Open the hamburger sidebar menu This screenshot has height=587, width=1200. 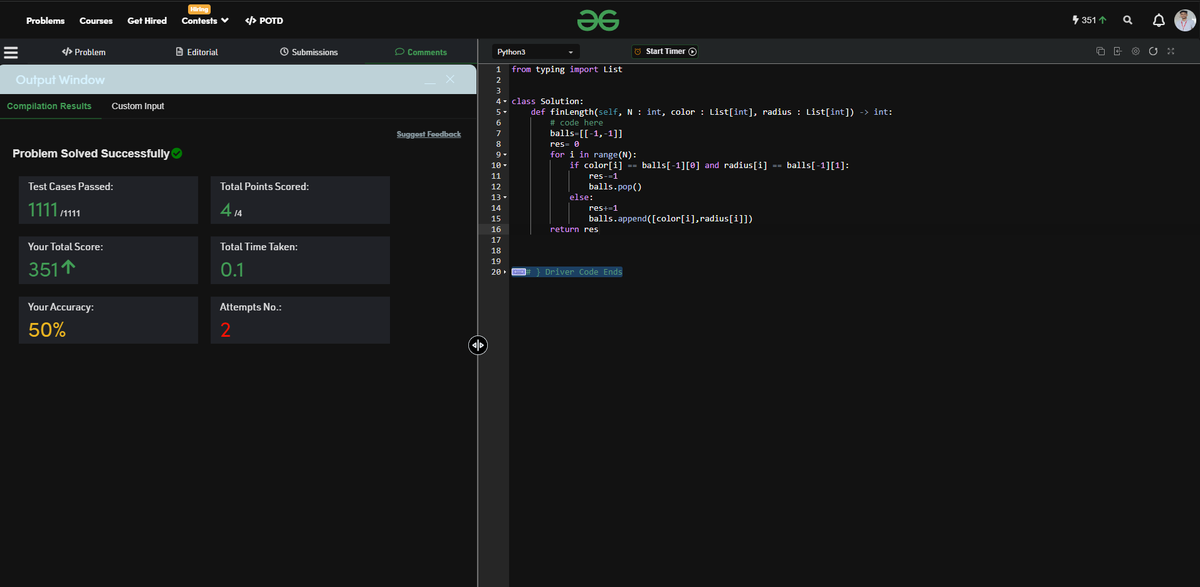[12, 52]
